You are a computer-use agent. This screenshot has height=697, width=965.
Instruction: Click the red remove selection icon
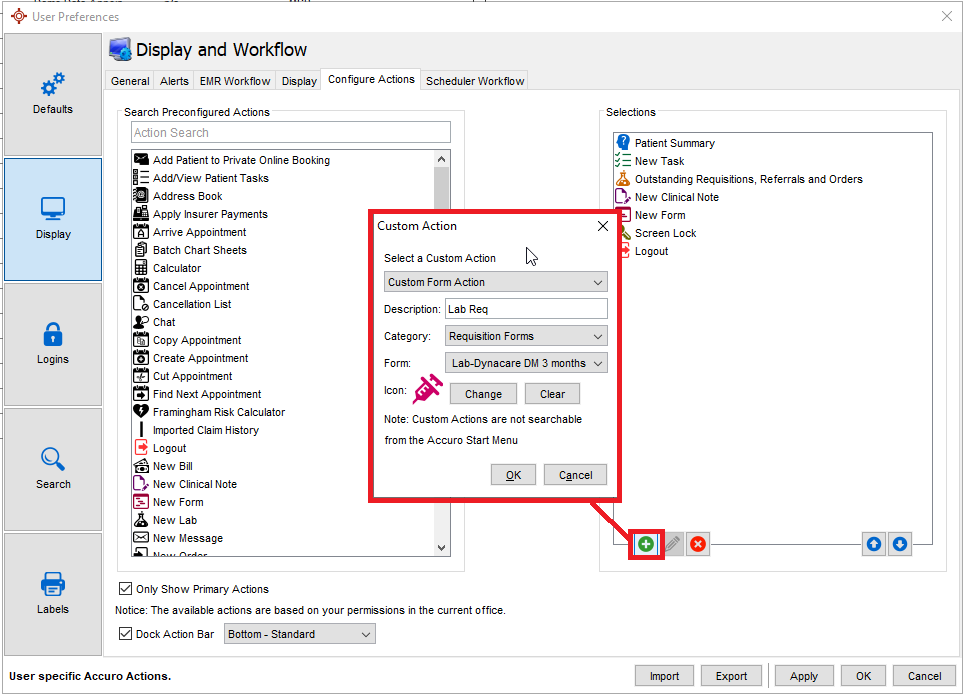coord(698,544)
